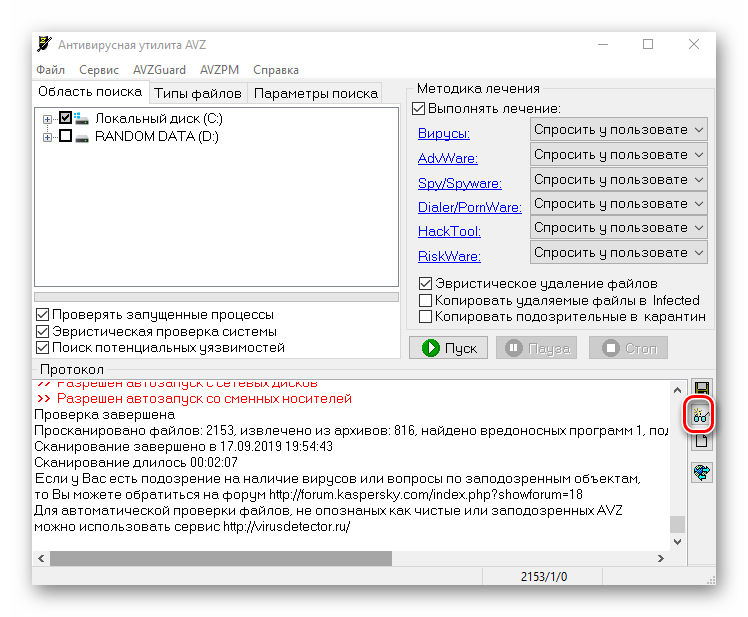This screenshot has height=617, width=748.
Task: Click the blank page clear protocol icon
Action: coord(701,441)
